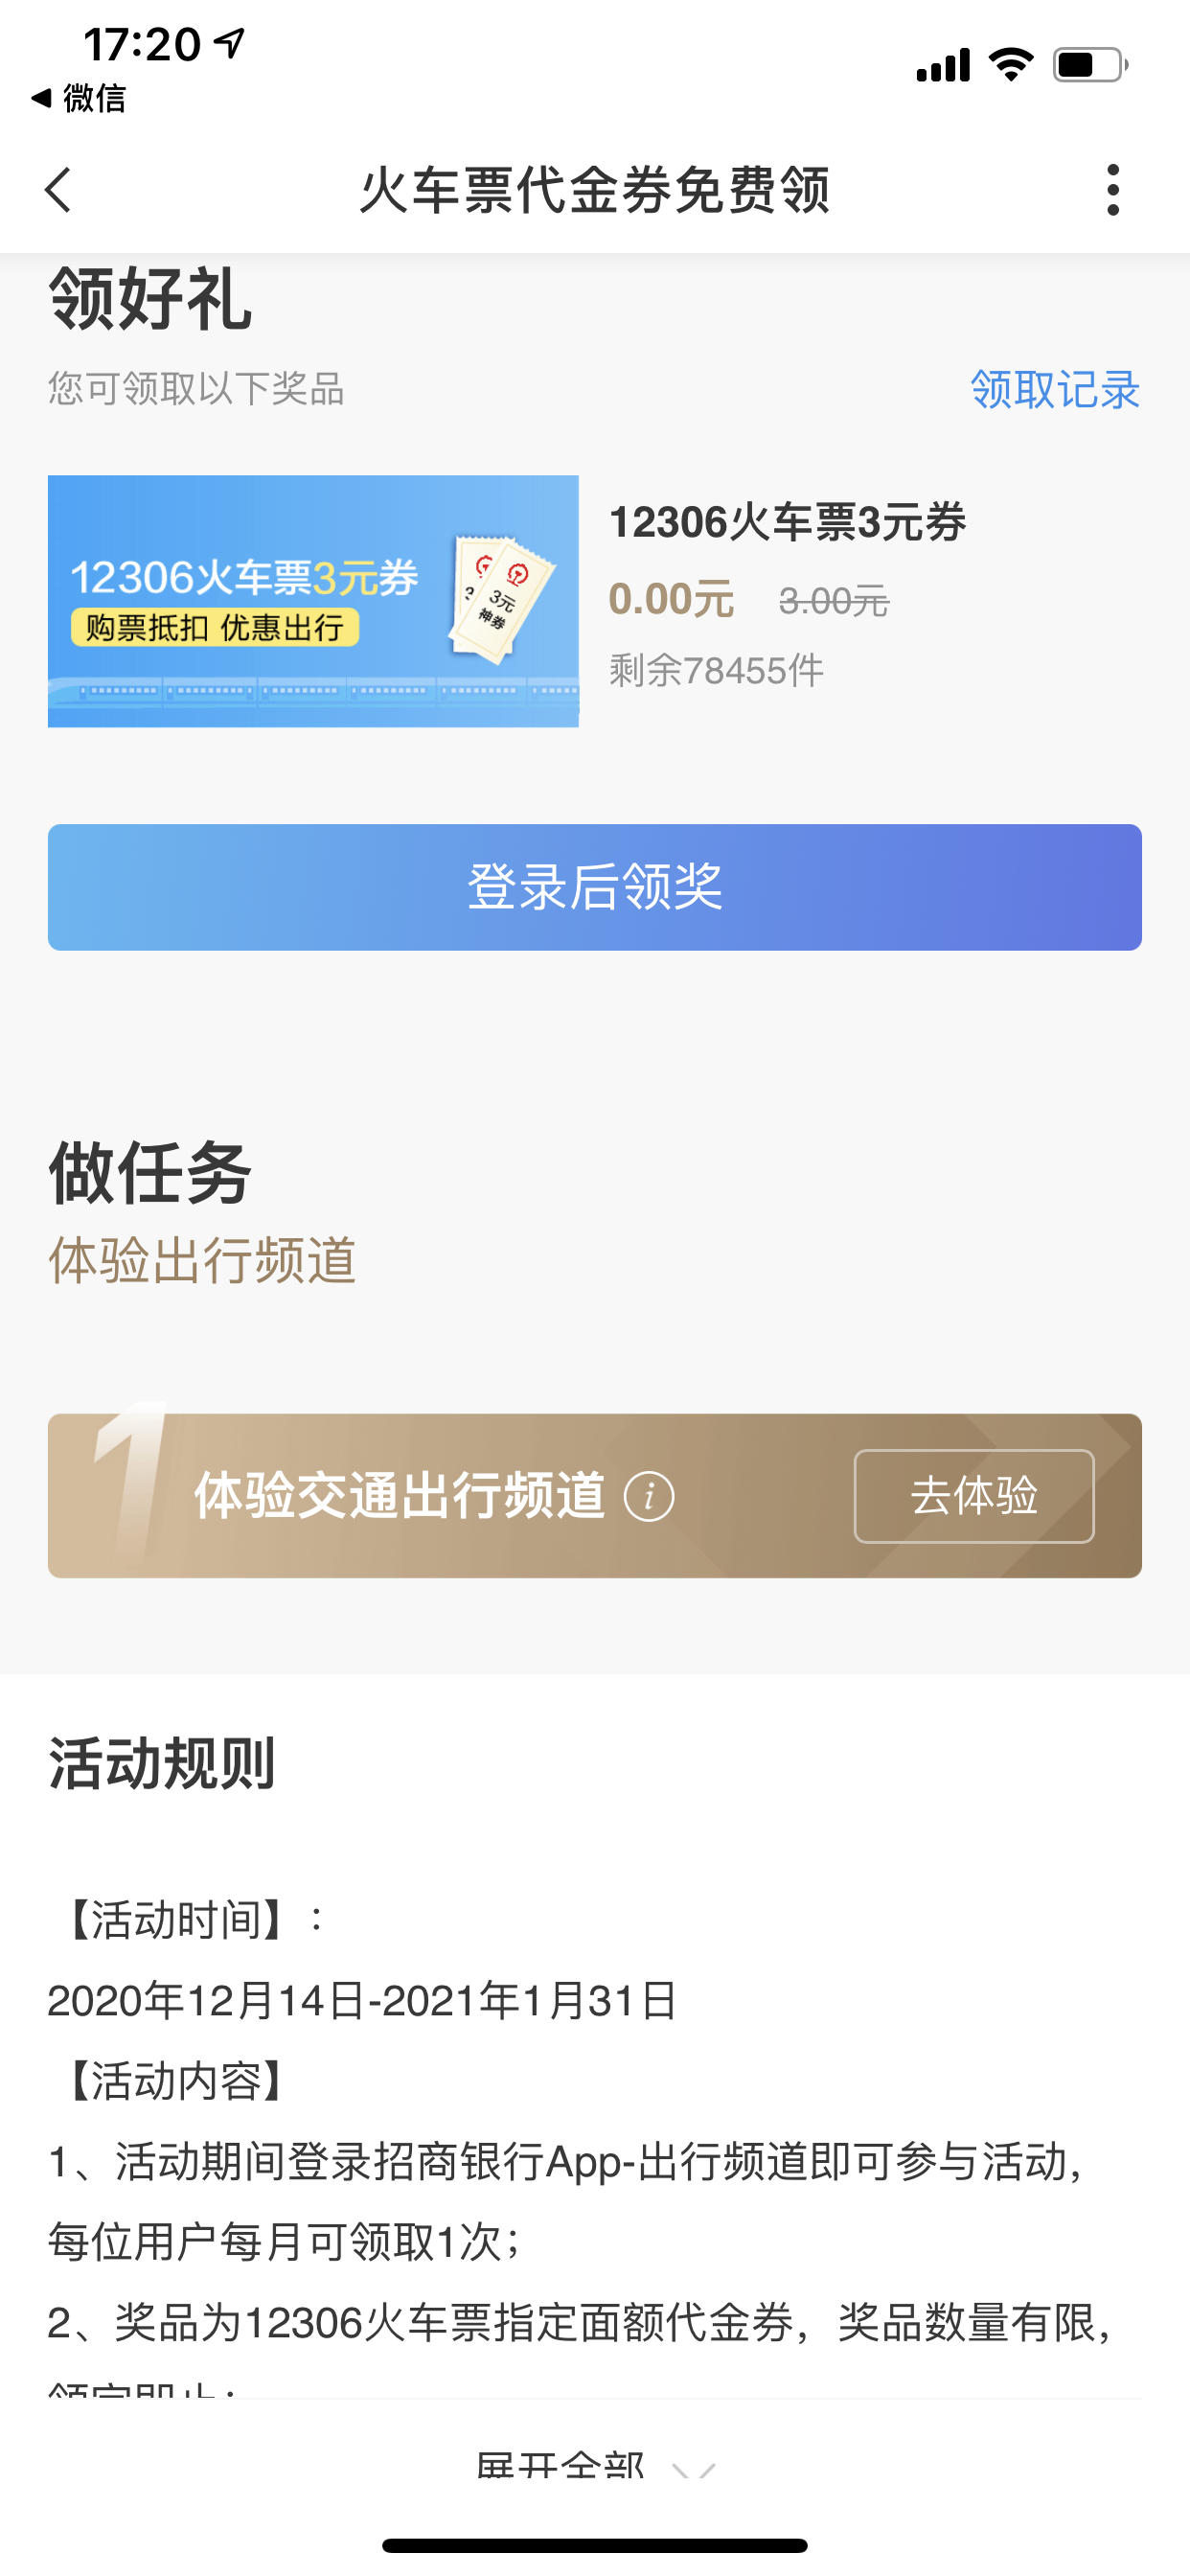Tap the home indicator bar at bottom
Screen dimensions: 1190x2576
point(595,2545)
